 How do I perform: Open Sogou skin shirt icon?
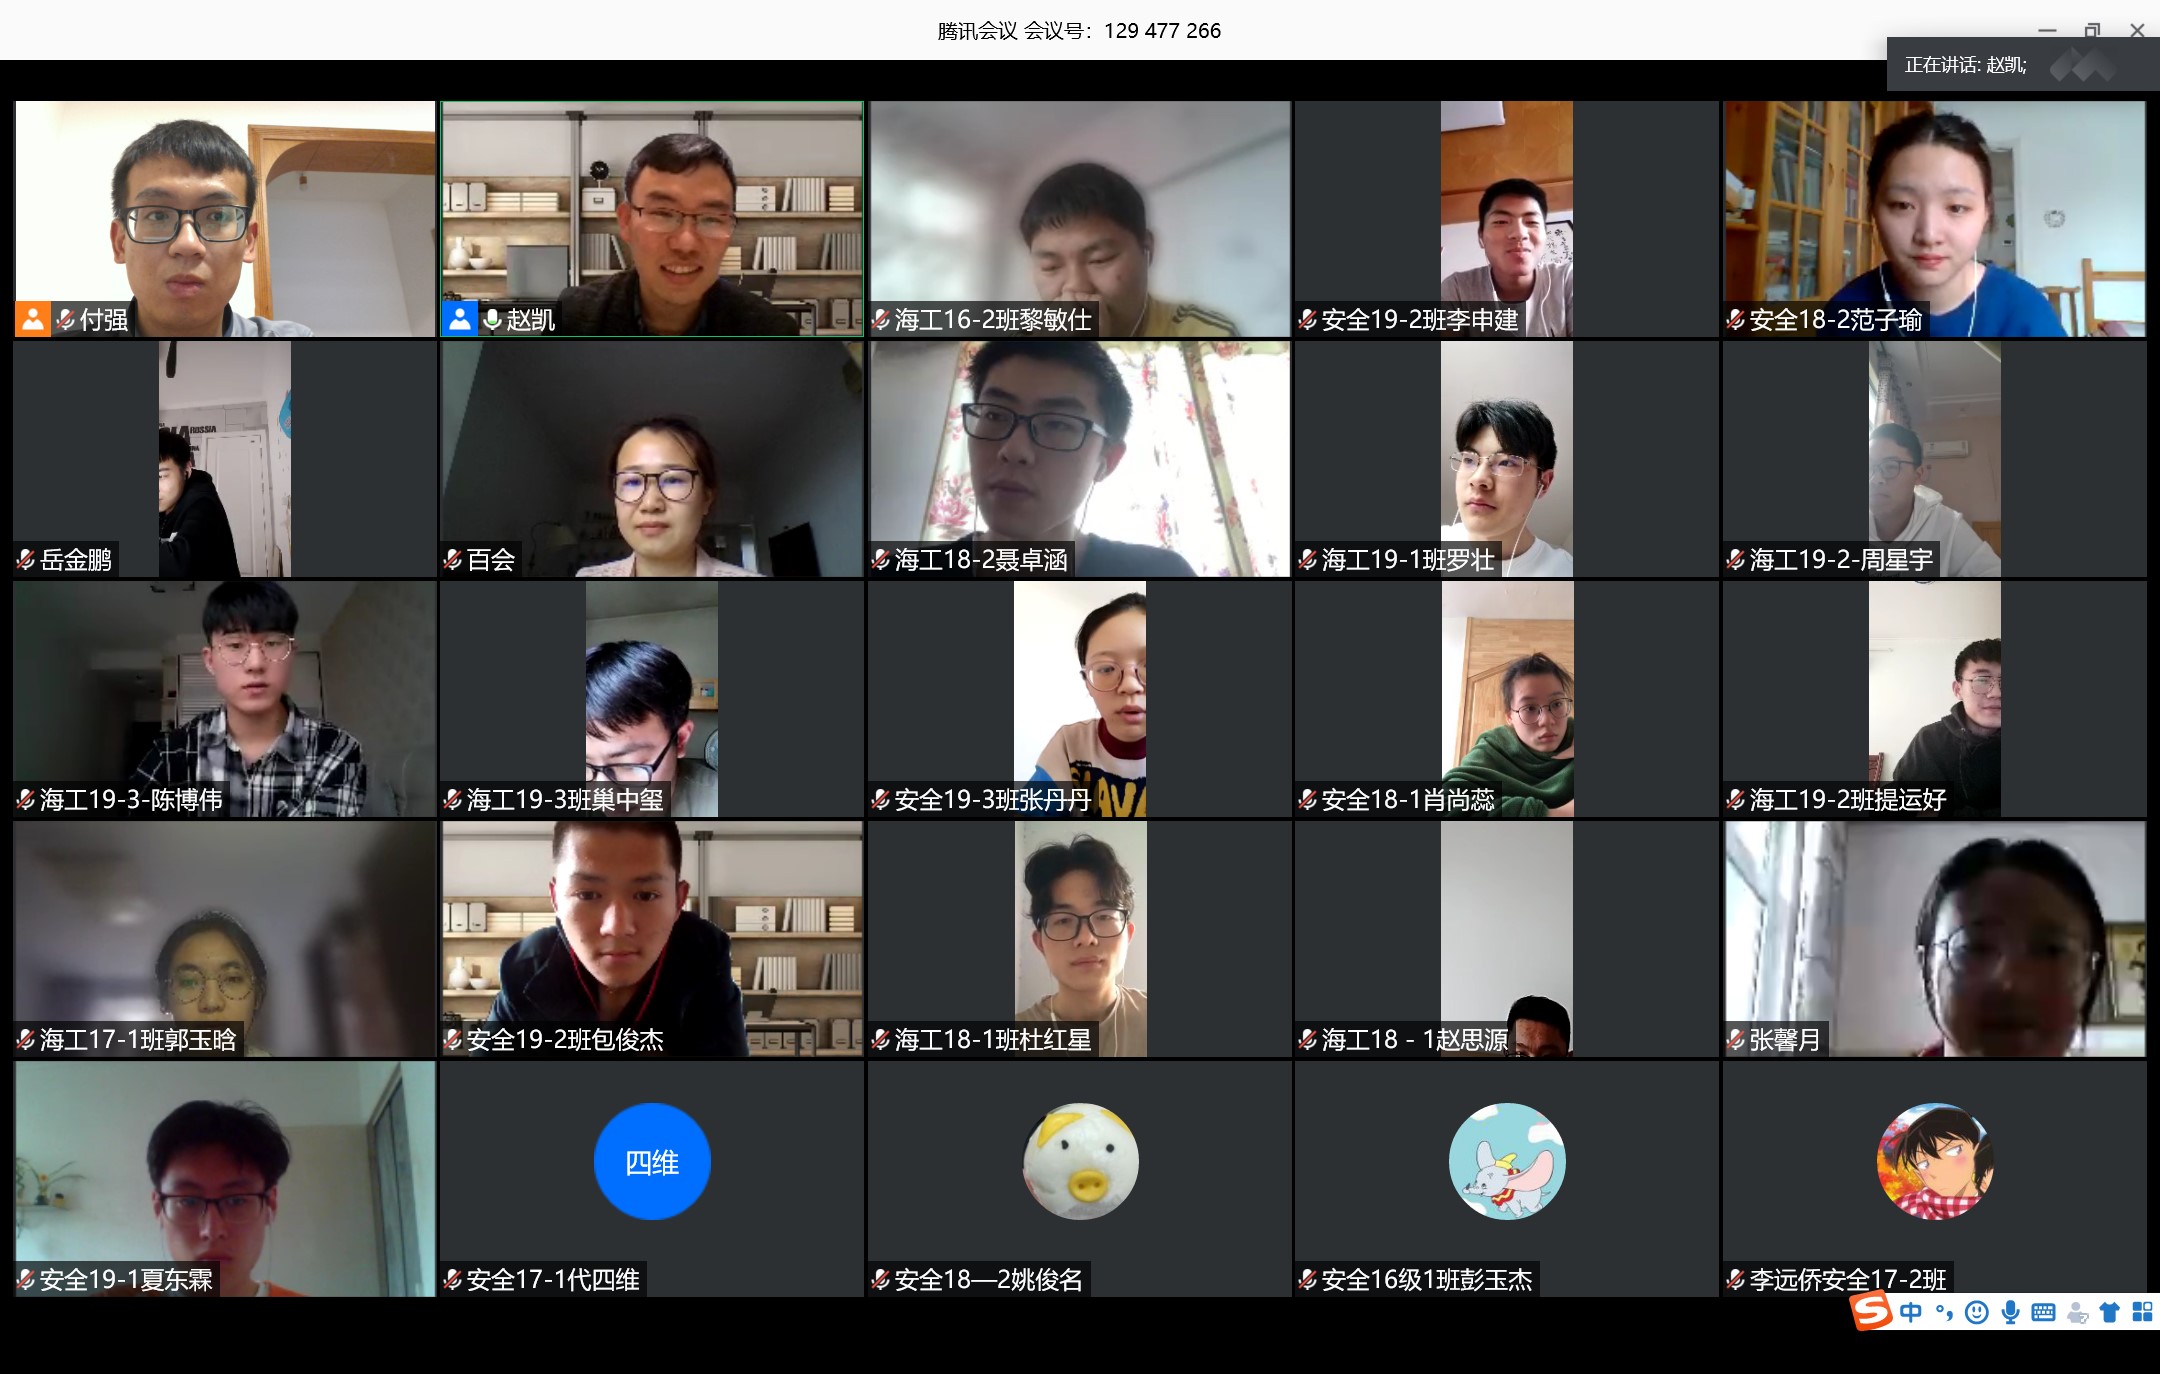click(2109, 1312)
